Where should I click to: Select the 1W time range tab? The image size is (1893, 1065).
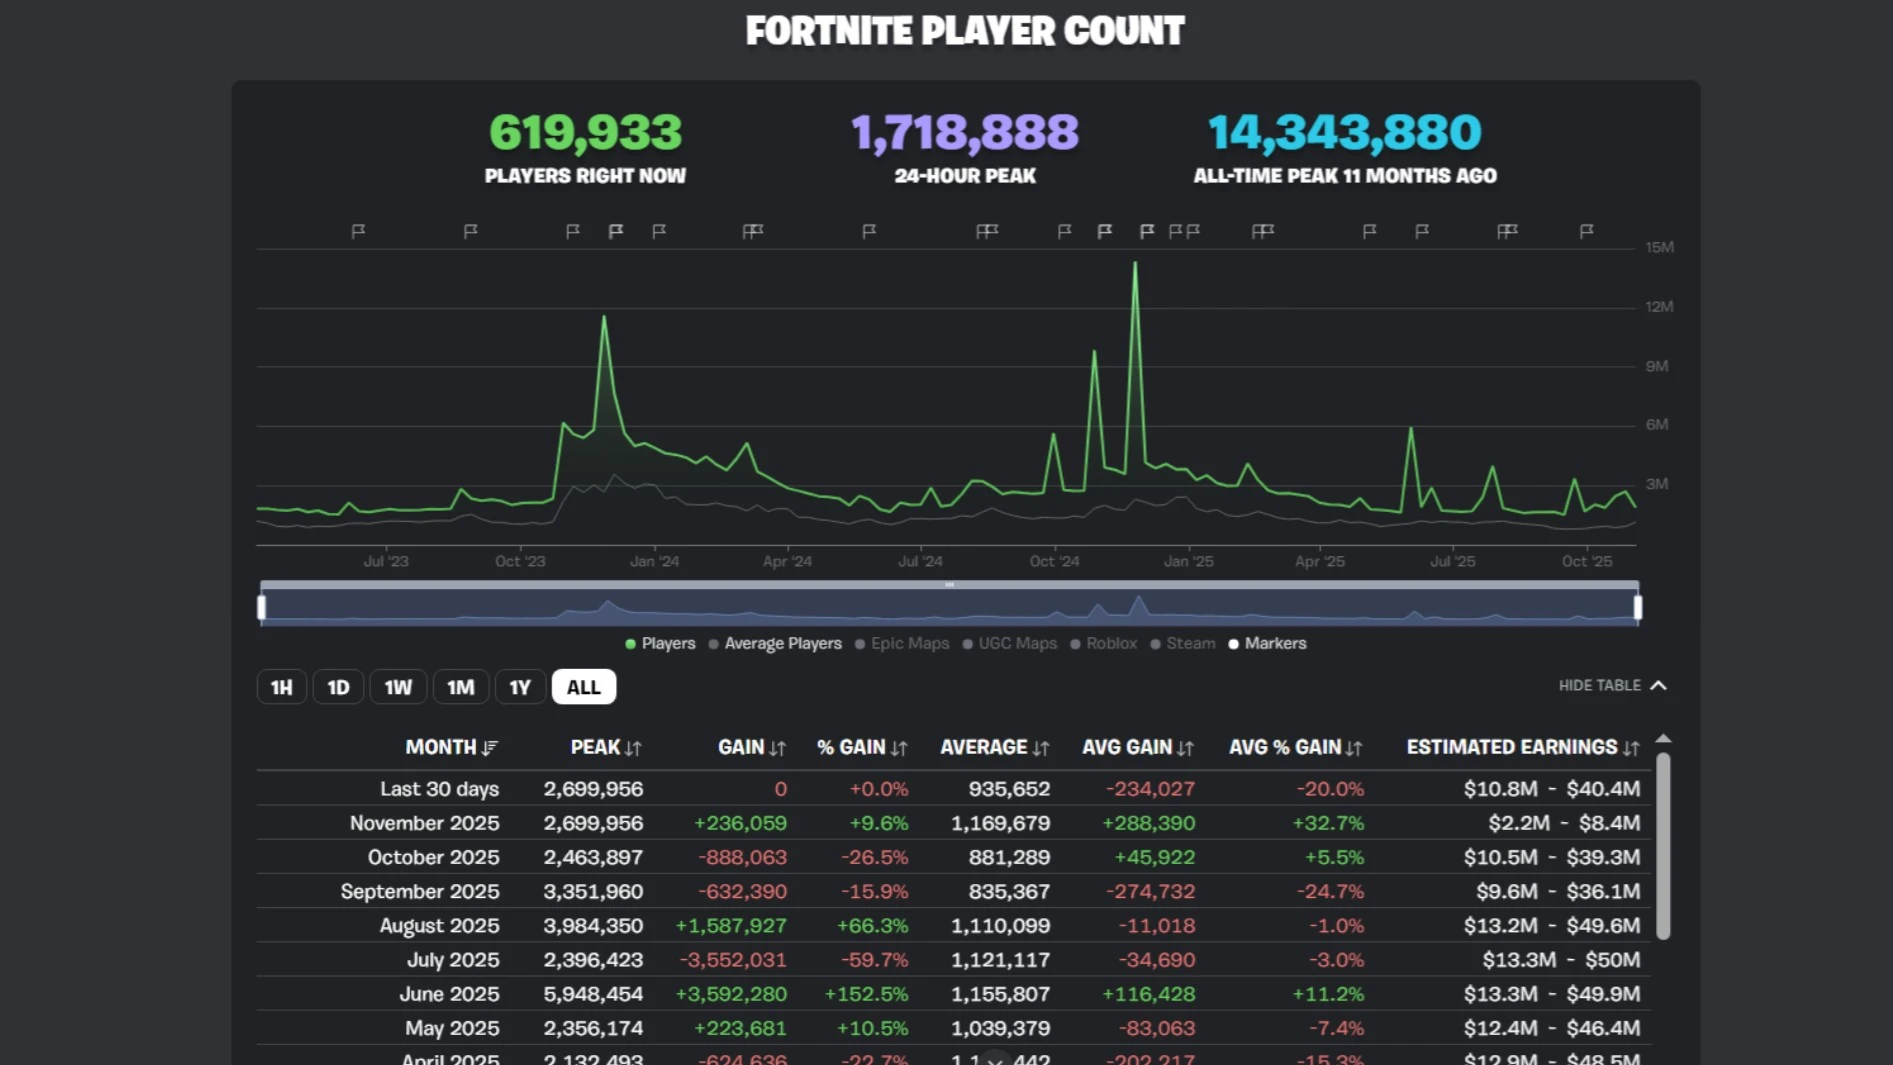click(x=398, y=687)
